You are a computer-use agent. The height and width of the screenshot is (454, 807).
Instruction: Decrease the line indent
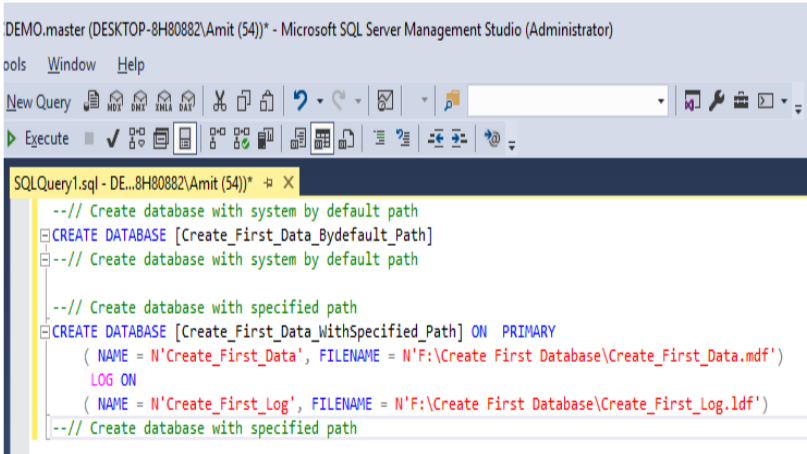coord(435,138)
